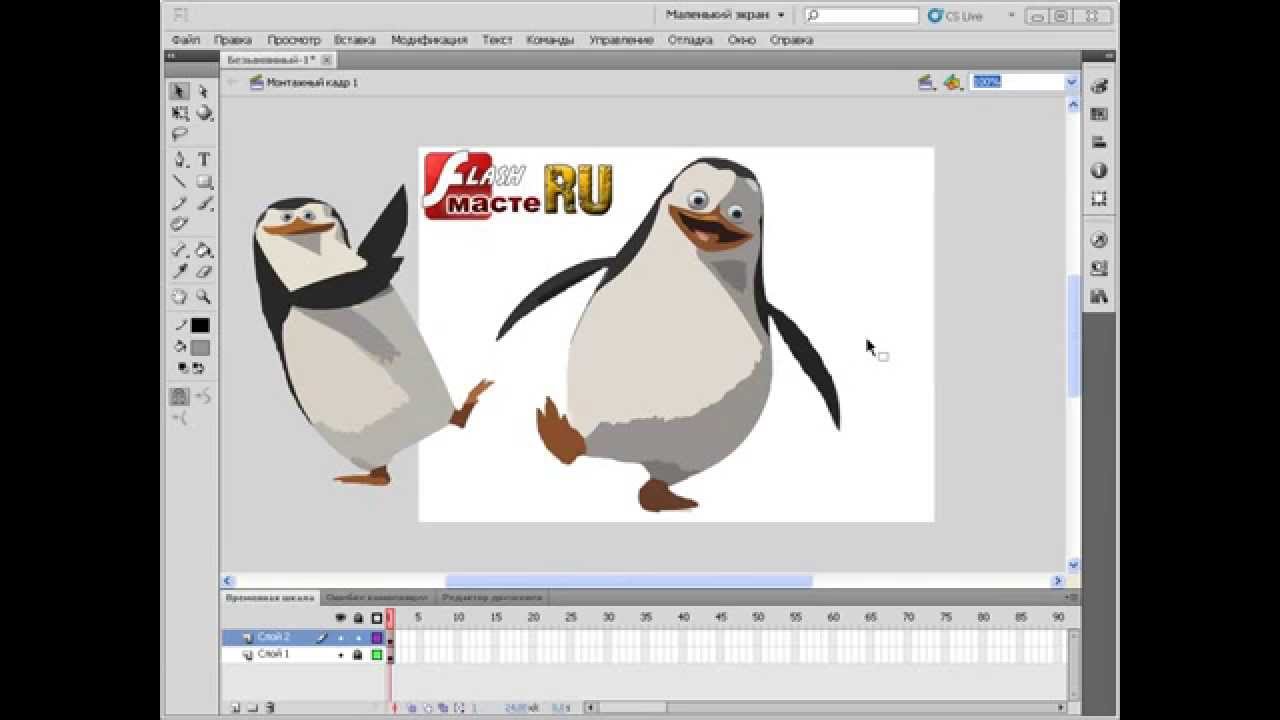Image resolution: width=1280 pixels, height=720 pixels.
Task: Switch to the Timeline tab
Action: [x=270, y=598]
